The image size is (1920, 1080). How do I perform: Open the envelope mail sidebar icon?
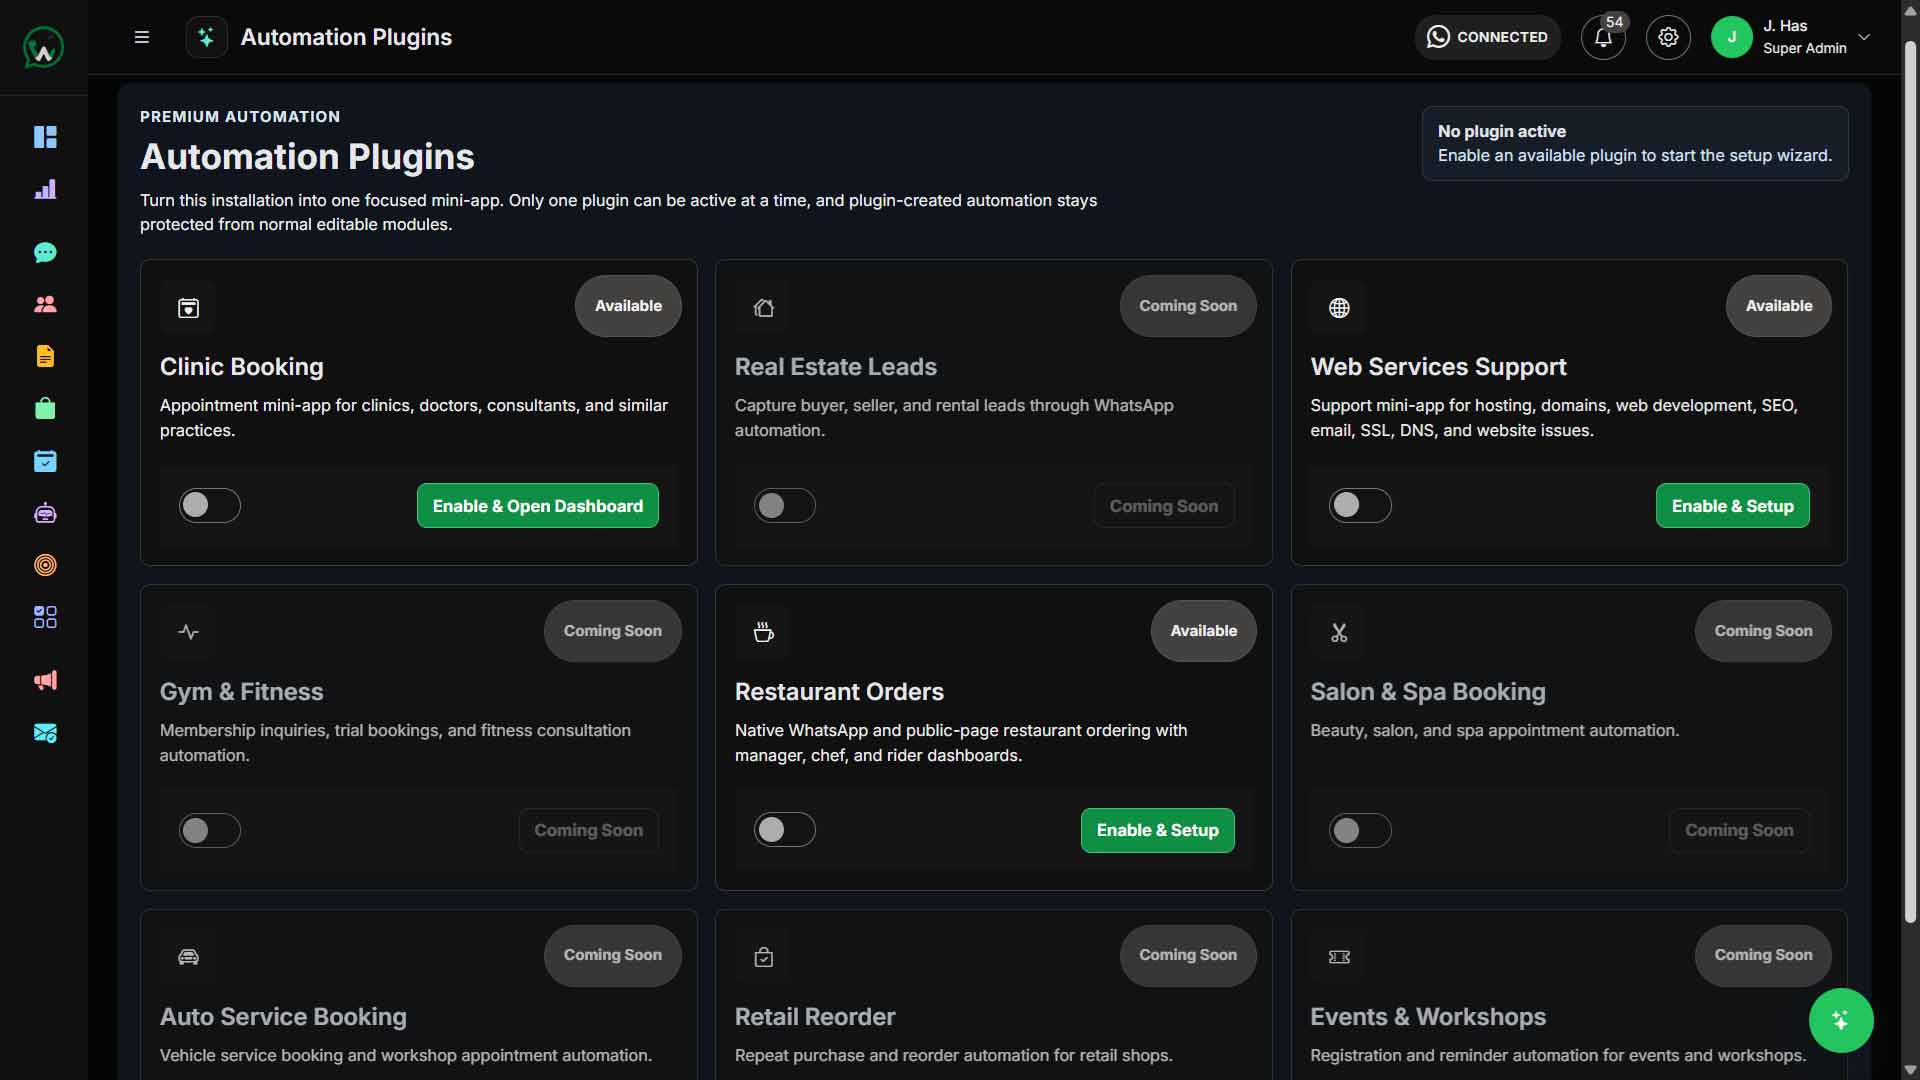point(45,733)
